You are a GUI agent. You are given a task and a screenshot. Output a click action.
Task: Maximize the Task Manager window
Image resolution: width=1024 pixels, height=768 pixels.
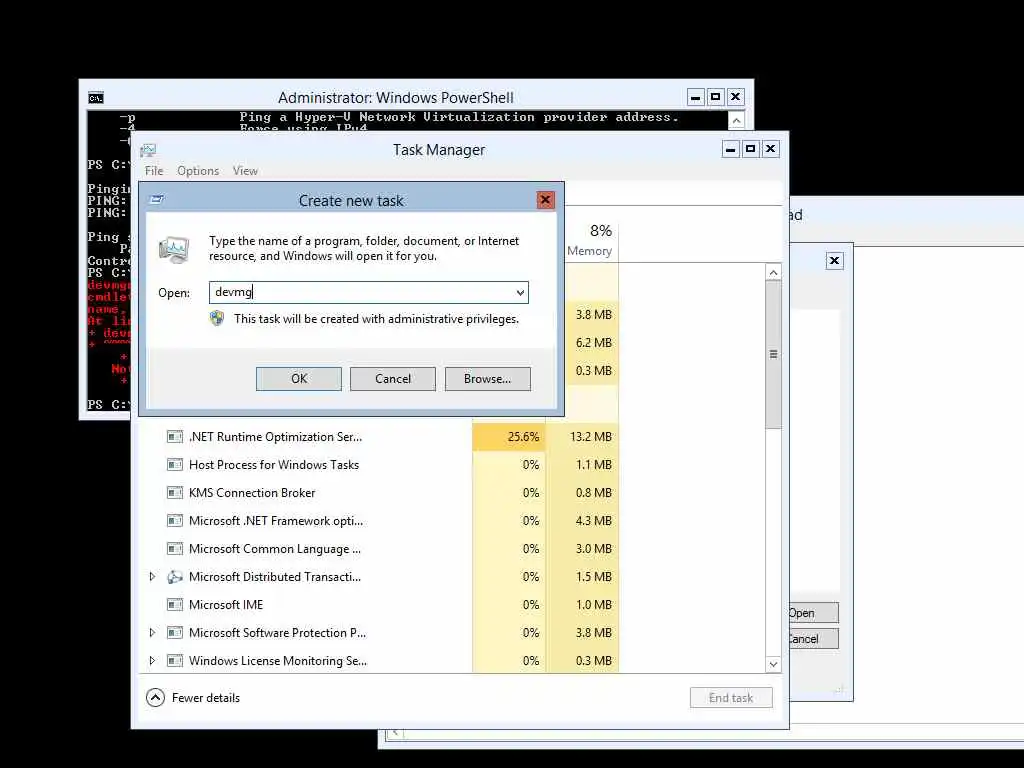pyautogui.click(x=750, y=150)
